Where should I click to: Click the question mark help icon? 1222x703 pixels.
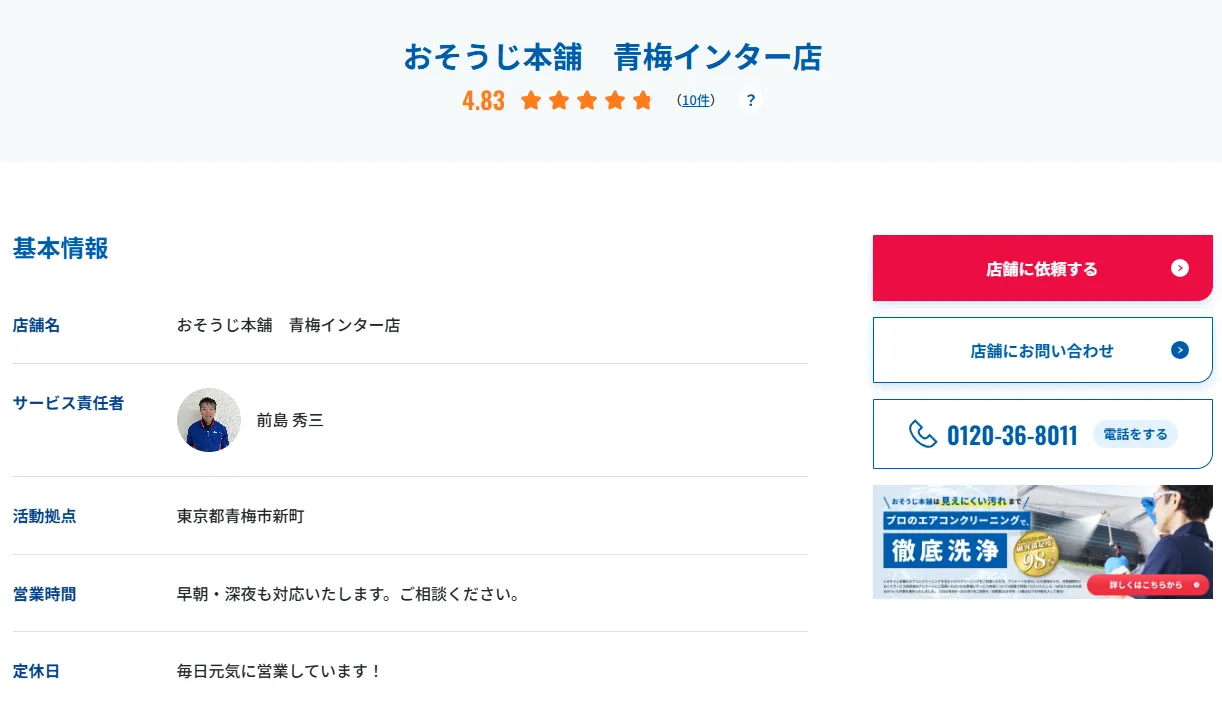pyautogui.click(x=751, y=100)
